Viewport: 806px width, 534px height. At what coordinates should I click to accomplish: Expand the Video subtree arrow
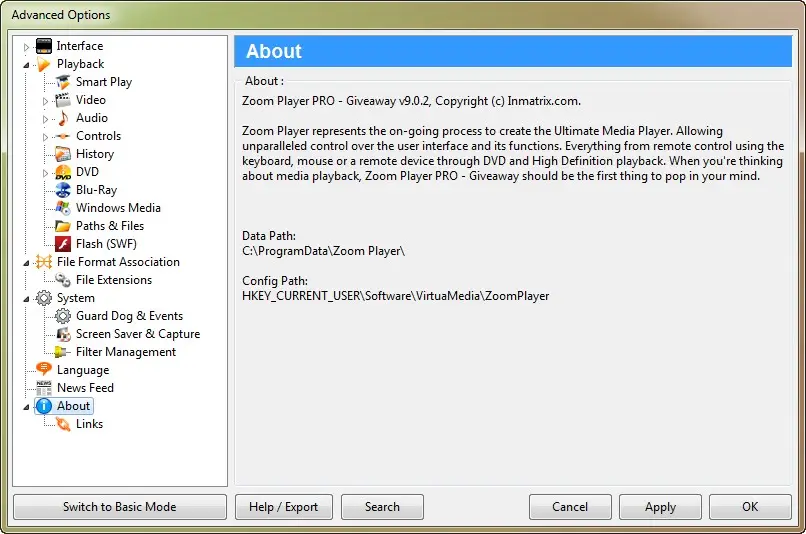(x=45, y=101)
